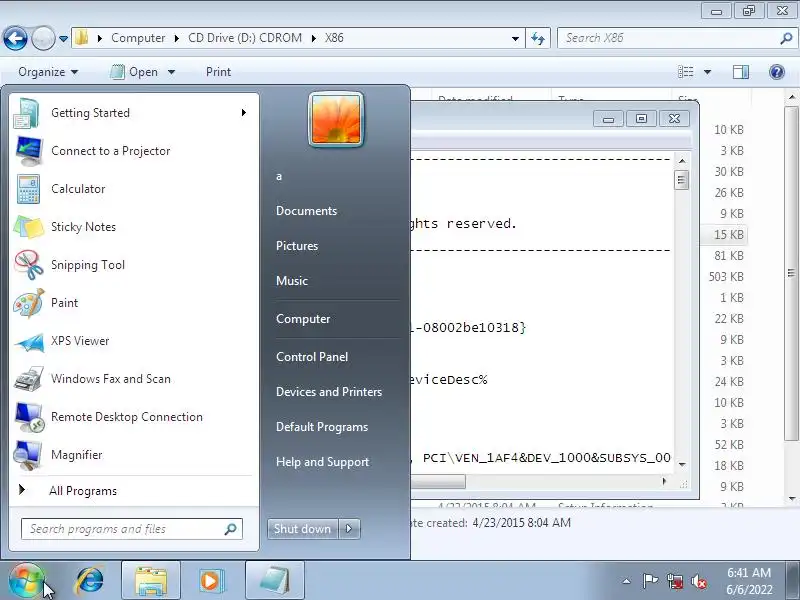Image resolution: width=800 pixels, height=600 pixels.
Task: Click Notepad scroll down arrow
Action: (682, 464)
